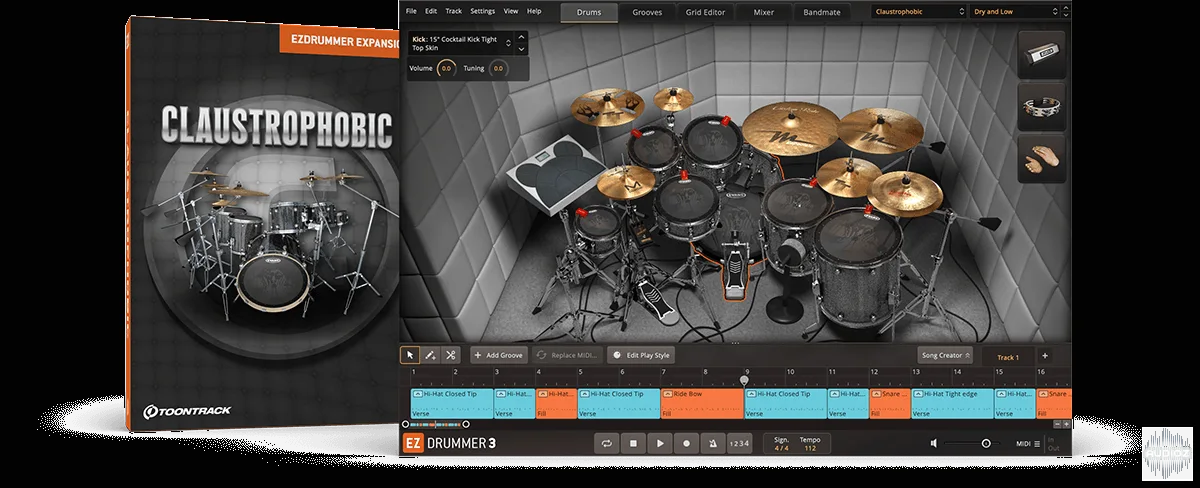Switch to the Mixer tab

(765, 13)
